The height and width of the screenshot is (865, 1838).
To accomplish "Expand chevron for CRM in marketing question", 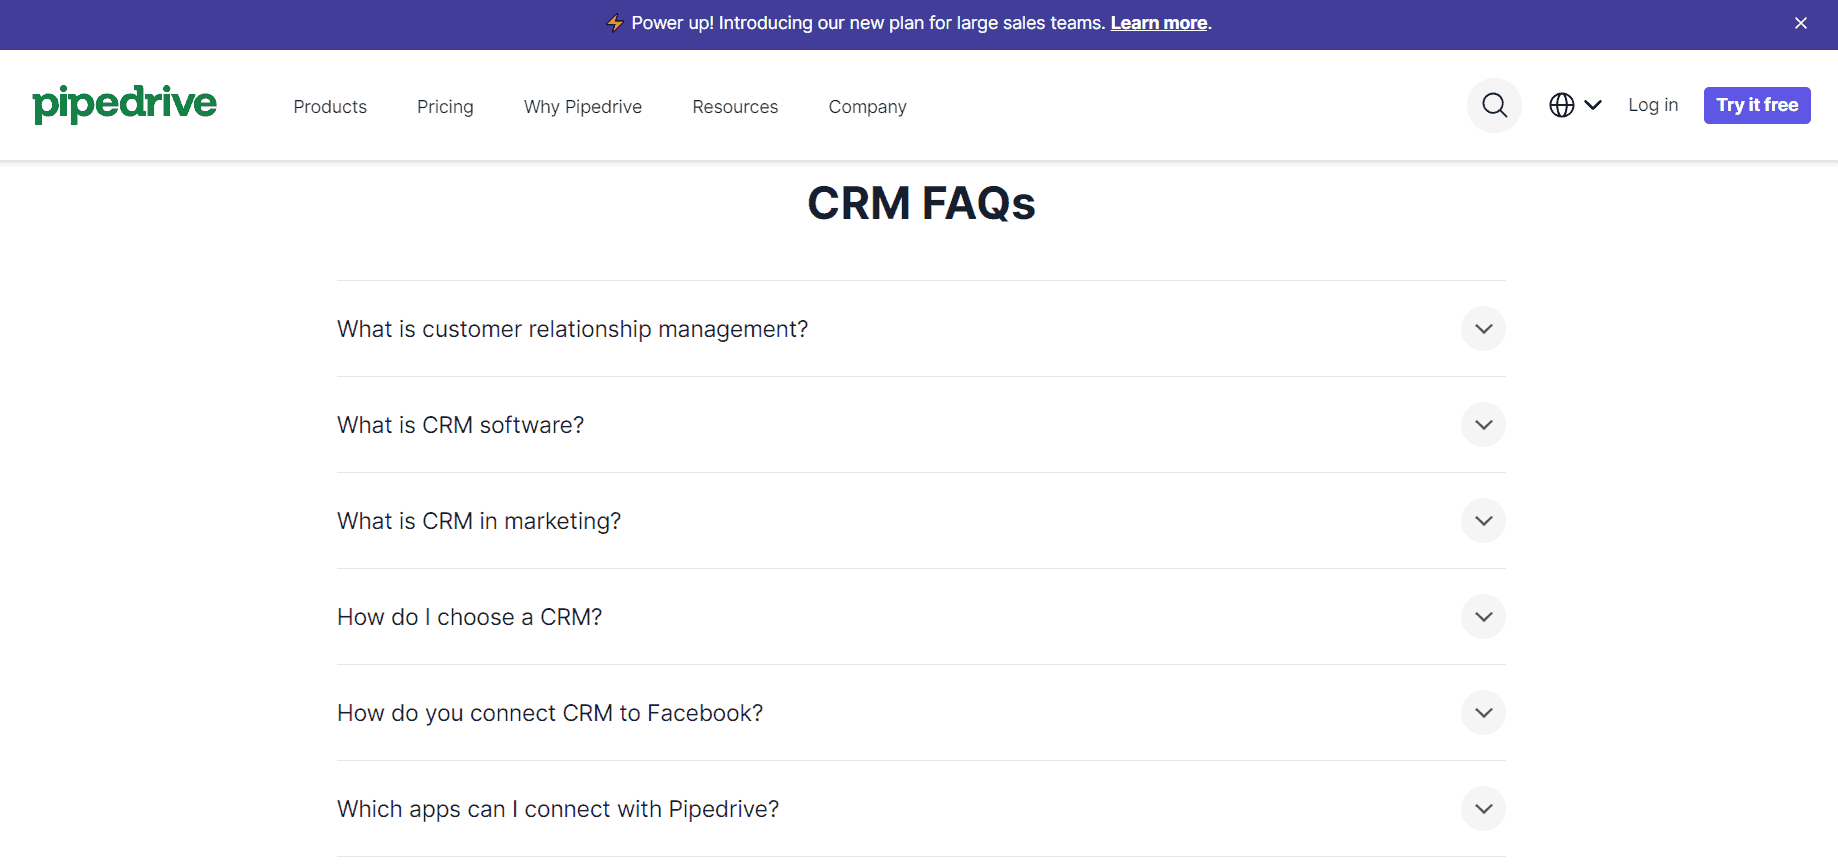I will point(1483,521).
